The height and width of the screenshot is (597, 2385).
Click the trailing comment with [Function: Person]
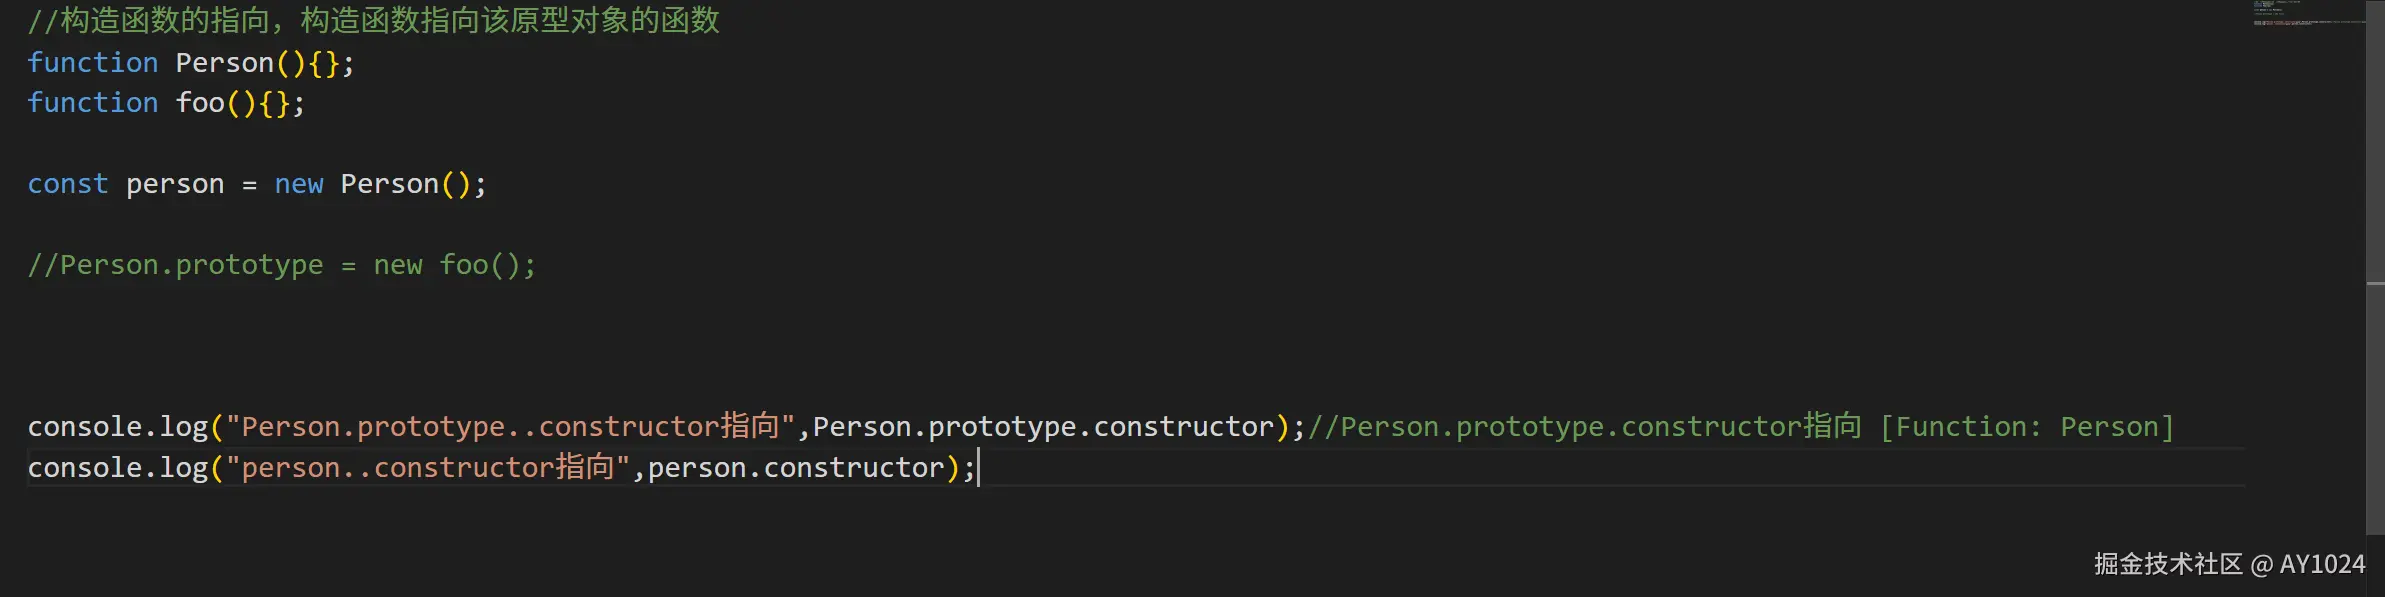coord(1740,427)
